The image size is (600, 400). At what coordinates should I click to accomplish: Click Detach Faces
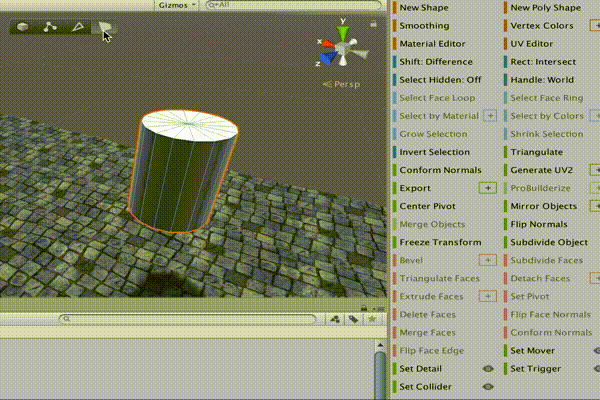pos(540,278)
